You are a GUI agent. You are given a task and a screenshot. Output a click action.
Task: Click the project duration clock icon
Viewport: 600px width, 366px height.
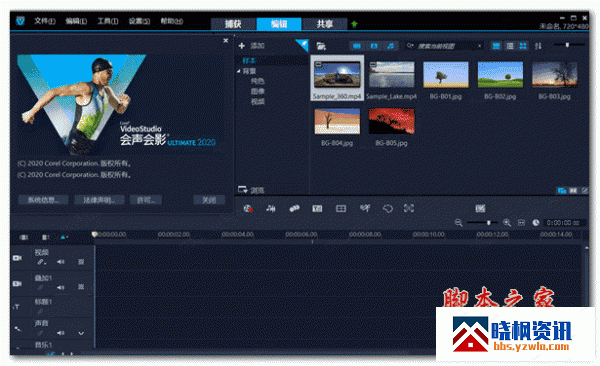coord(536,223)
